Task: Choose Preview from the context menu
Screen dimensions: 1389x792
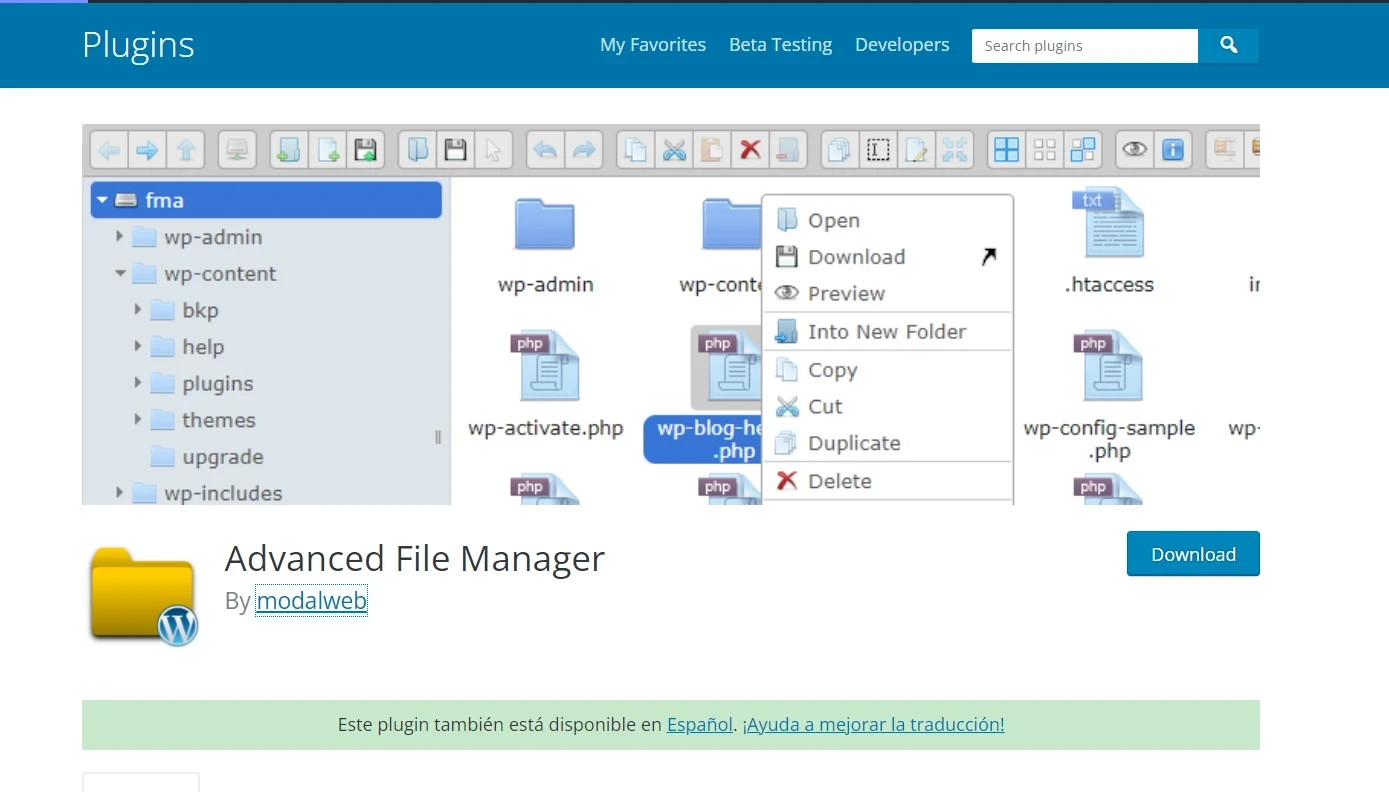Action: (x=888, y=294)
